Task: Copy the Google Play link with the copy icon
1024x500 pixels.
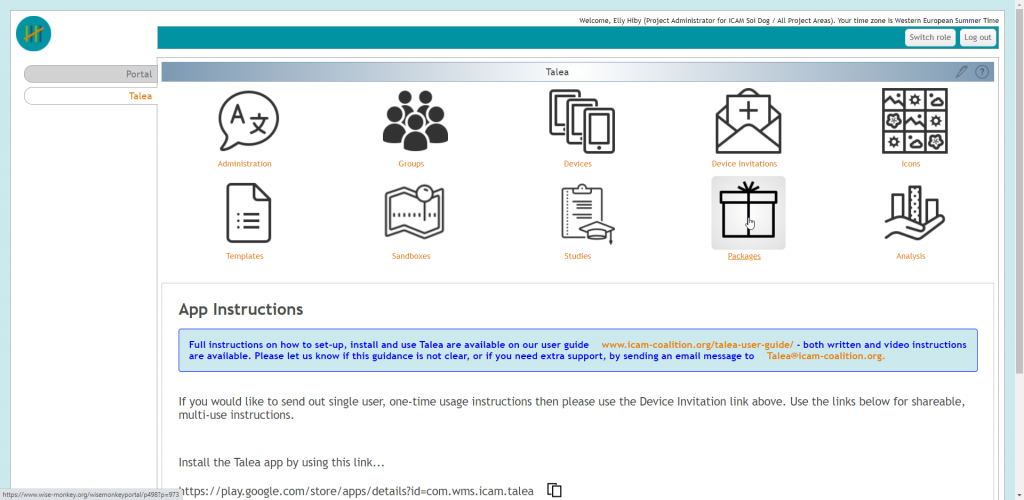Action: click(x=554, y=490)
